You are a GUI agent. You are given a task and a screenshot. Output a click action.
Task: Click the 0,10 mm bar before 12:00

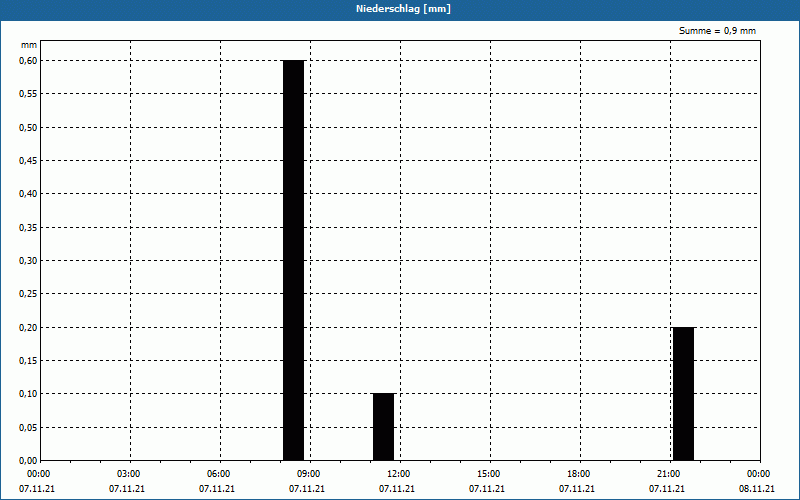click(x=383, y=427)
